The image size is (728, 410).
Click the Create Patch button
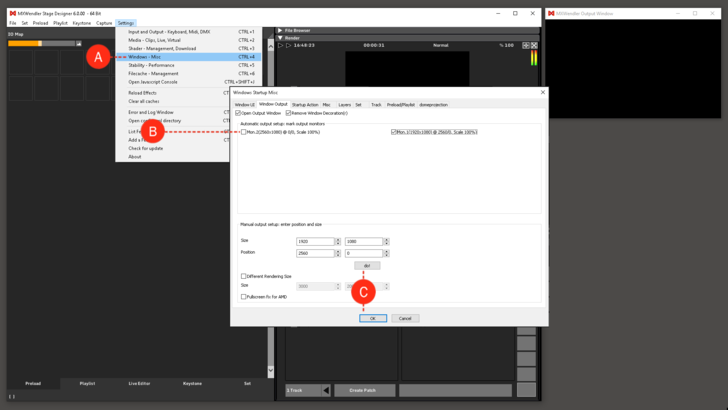tap(364, 390)
